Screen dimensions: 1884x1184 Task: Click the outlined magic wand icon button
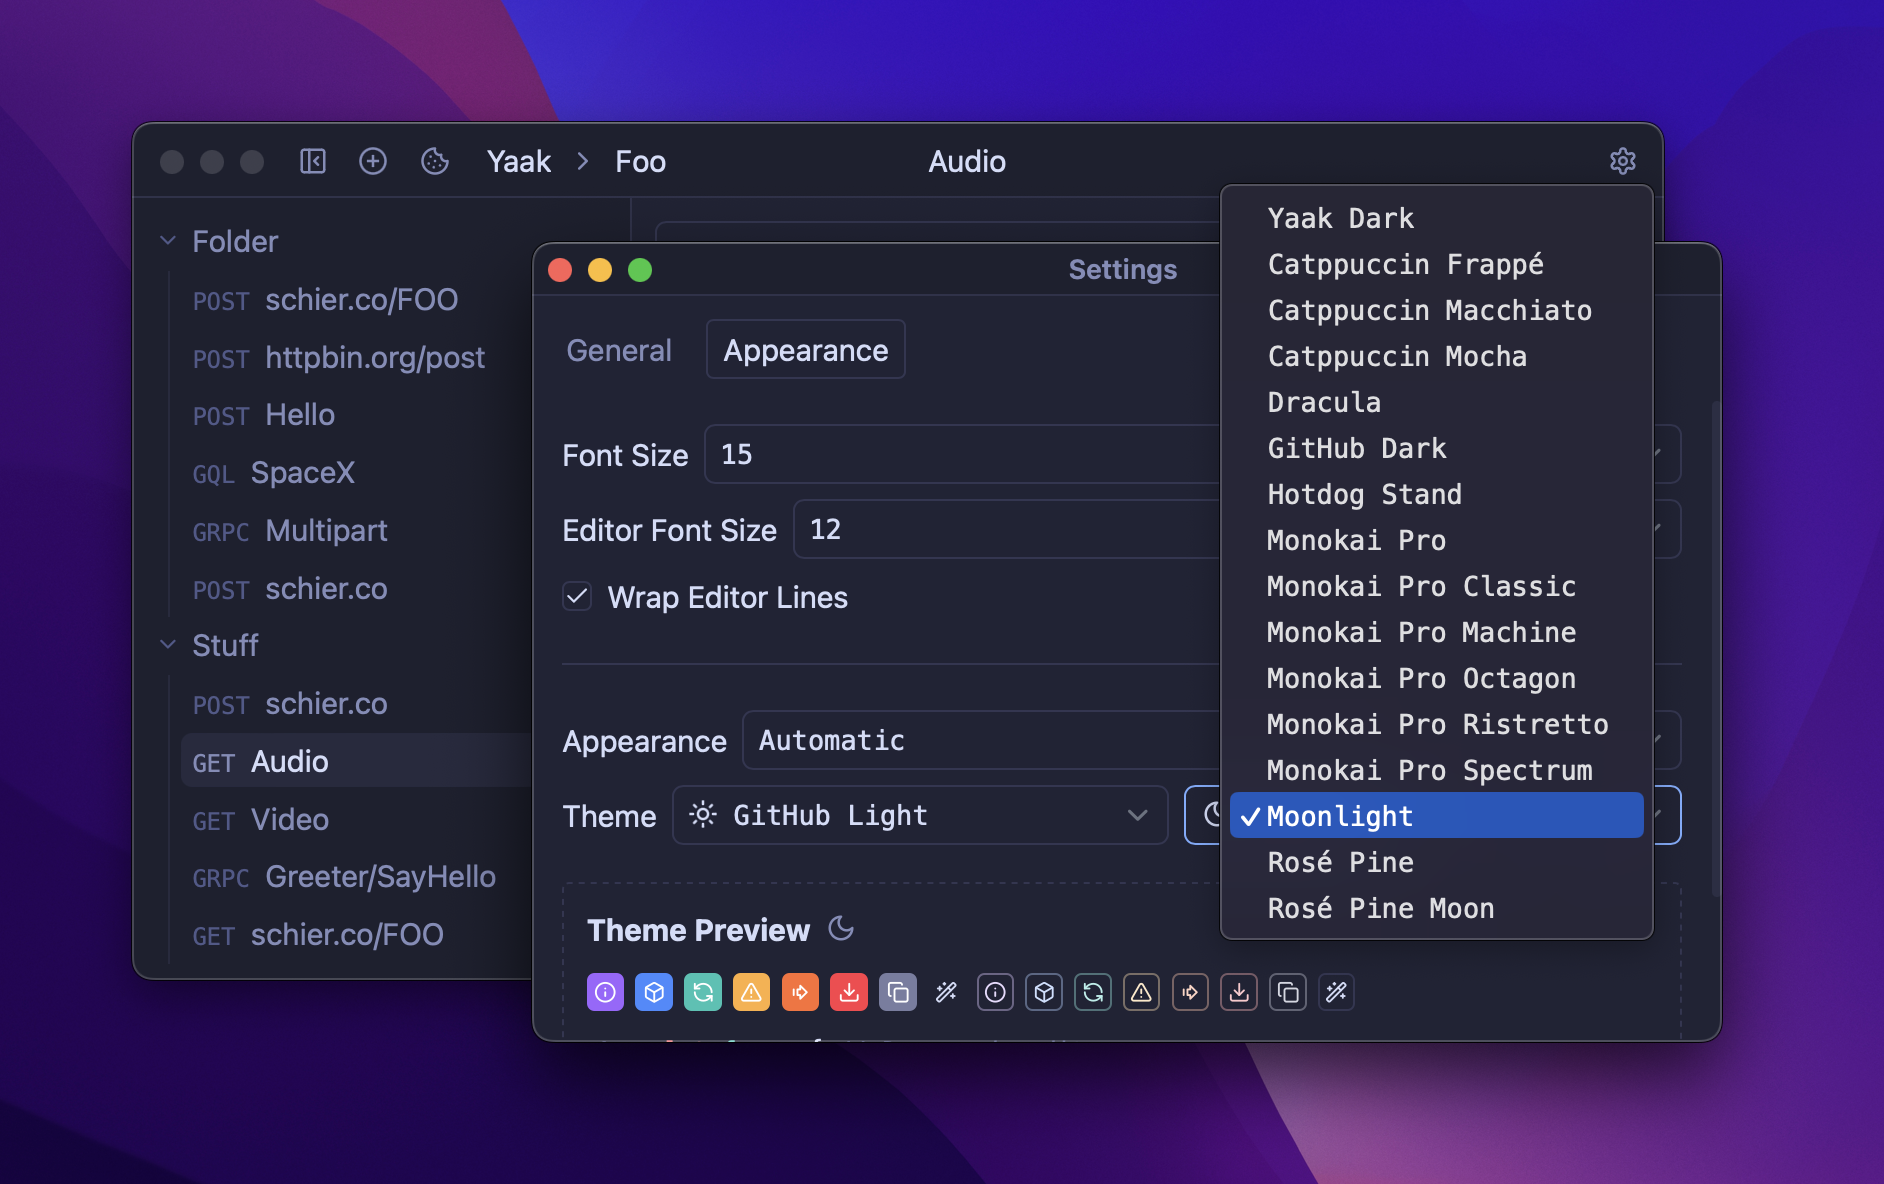point(1336,992)
